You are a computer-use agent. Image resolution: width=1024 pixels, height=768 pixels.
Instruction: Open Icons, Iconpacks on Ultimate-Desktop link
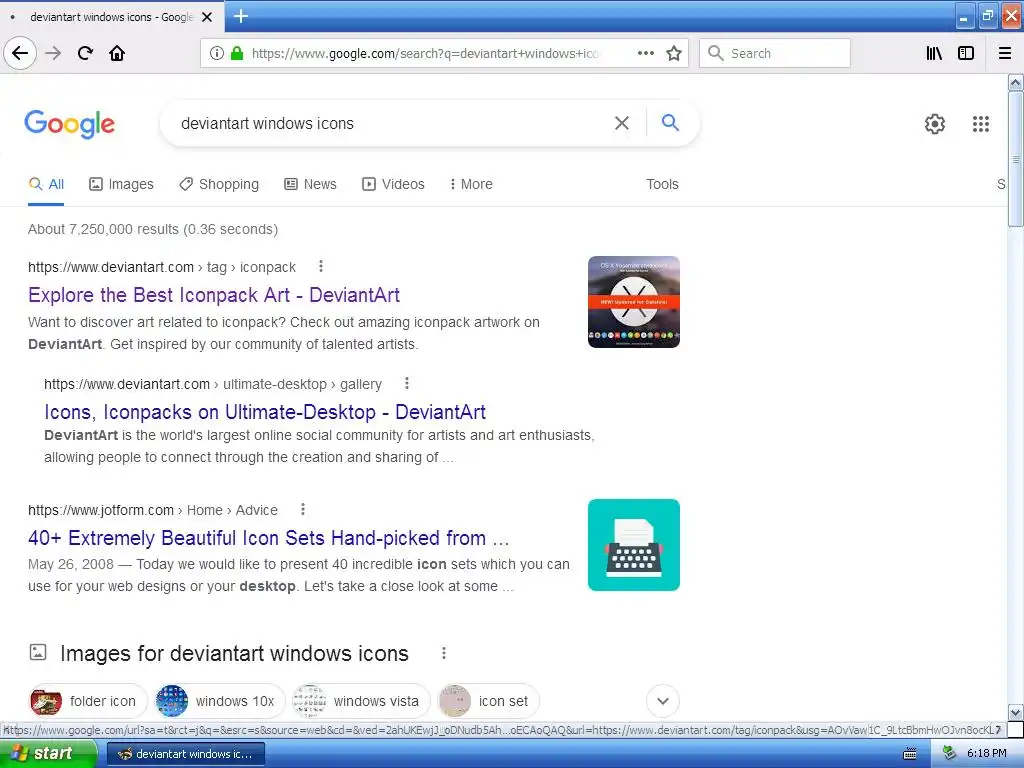tap(264, 412)
